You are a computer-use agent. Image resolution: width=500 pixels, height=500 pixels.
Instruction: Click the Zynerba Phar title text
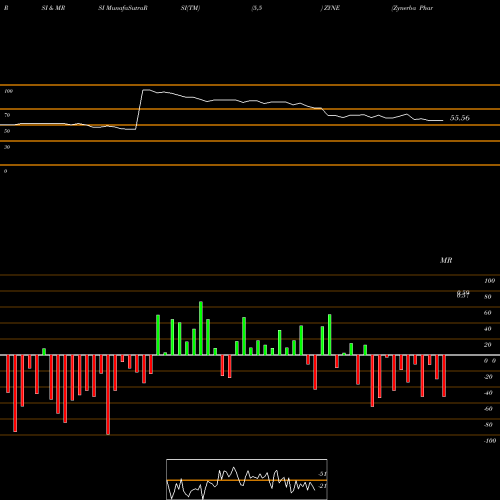tap(413, 8)
